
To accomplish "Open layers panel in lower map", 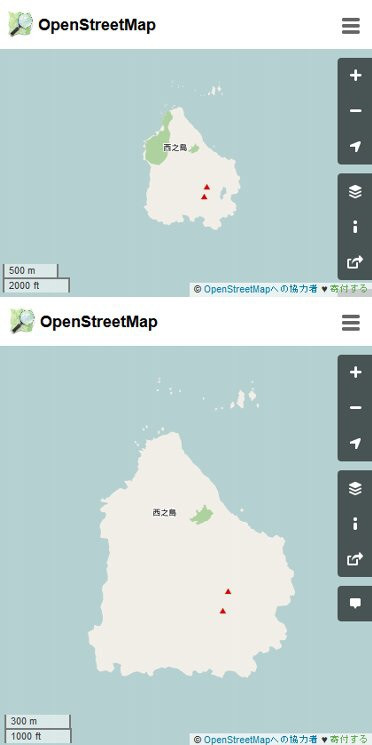I will pyautogui.click(x=355, y=488).
